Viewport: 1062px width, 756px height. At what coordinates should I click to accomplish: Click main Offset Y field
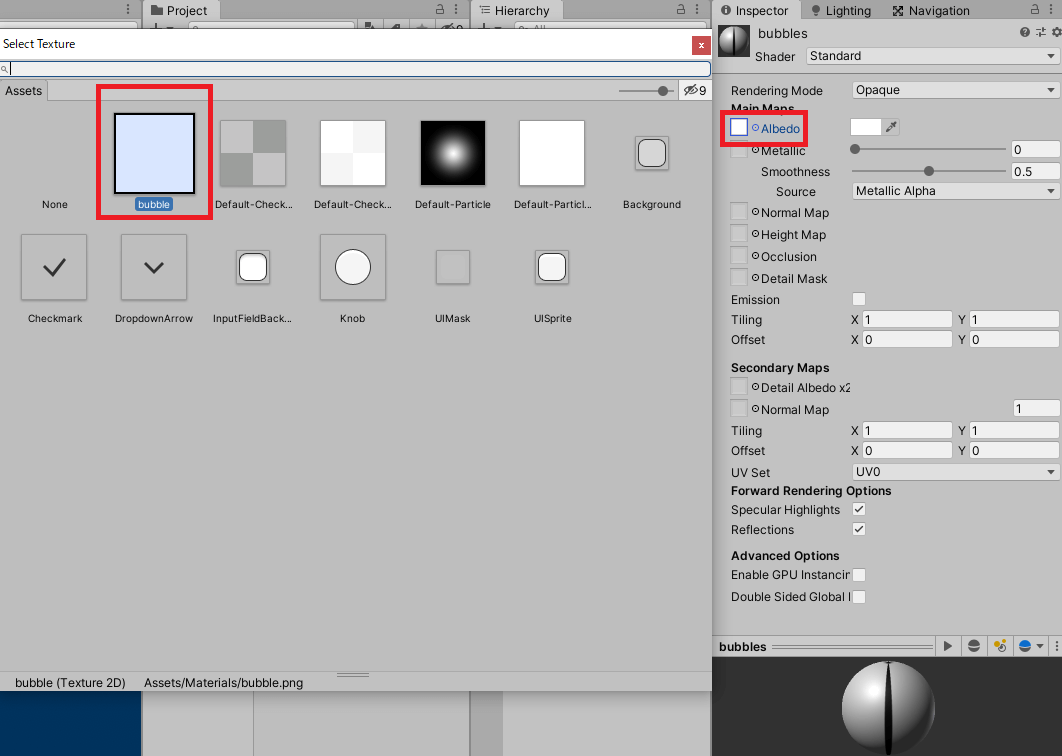[x=1014, y=339]
